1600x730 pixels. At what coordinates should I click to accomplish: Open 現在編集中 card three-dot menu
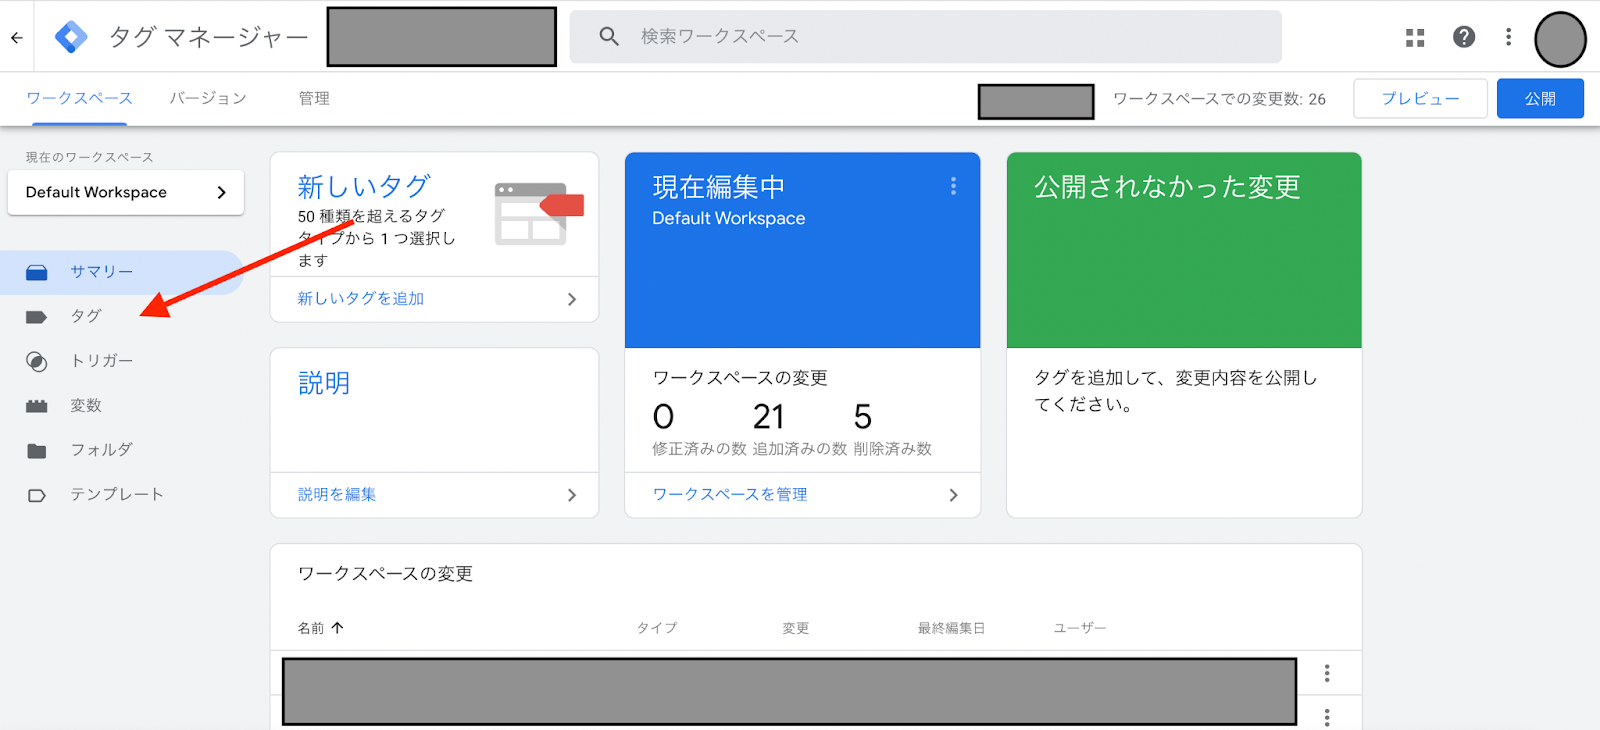(953, 186)
